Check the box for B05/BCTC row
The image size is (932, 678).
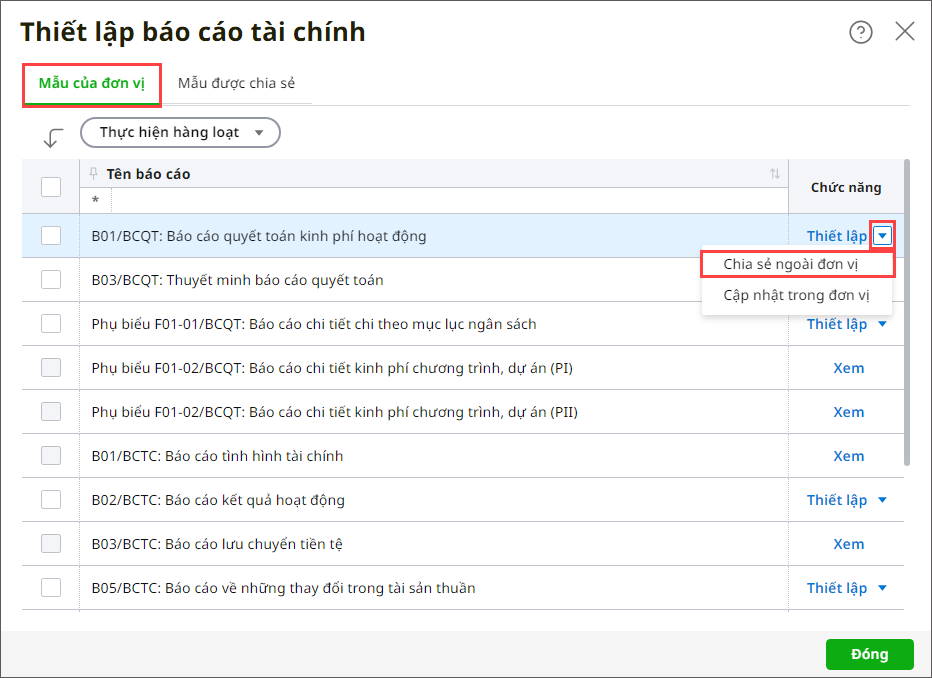coord(51,588)
